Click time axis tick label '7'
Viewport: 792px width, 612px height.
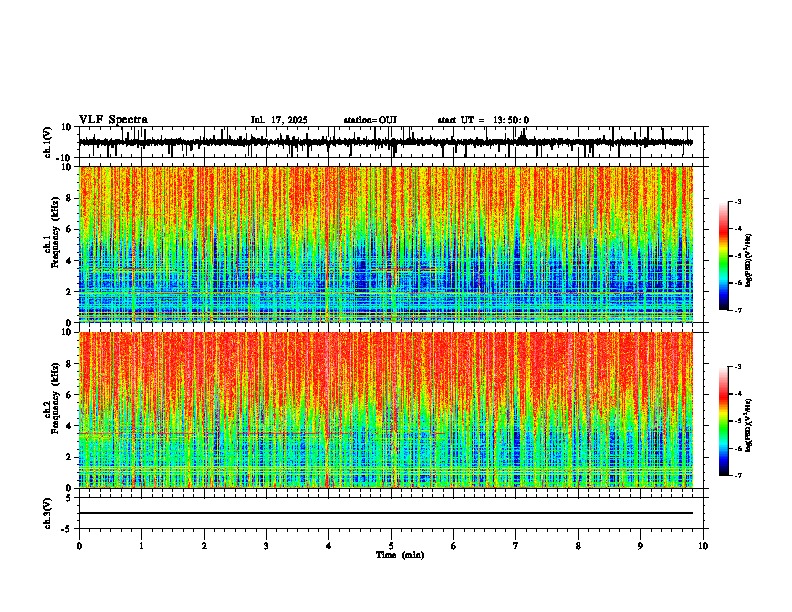[516, 546]
